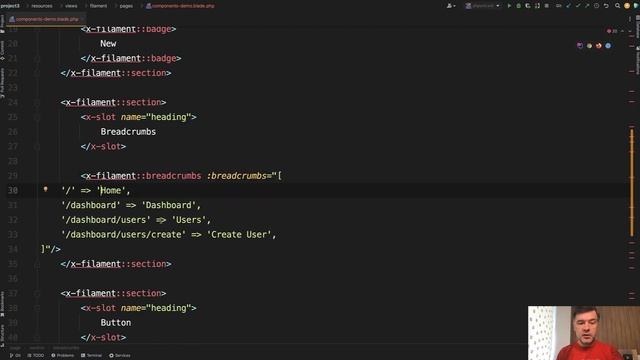Screen dimensions: 640x360
Task: Open the Structure side panel
Action: pyautogui.click(x=2, y=336)
